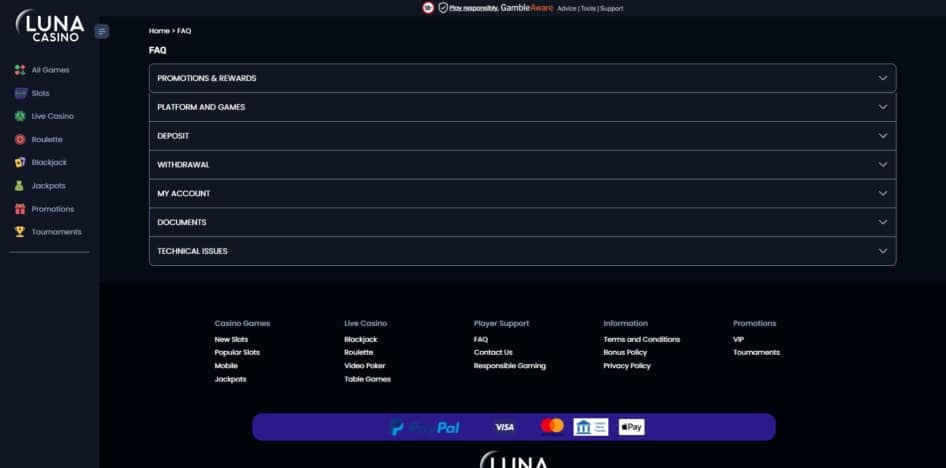Click the Roulette sidebar icon
This screenshot has width=946, height=468.
(20, 139)
